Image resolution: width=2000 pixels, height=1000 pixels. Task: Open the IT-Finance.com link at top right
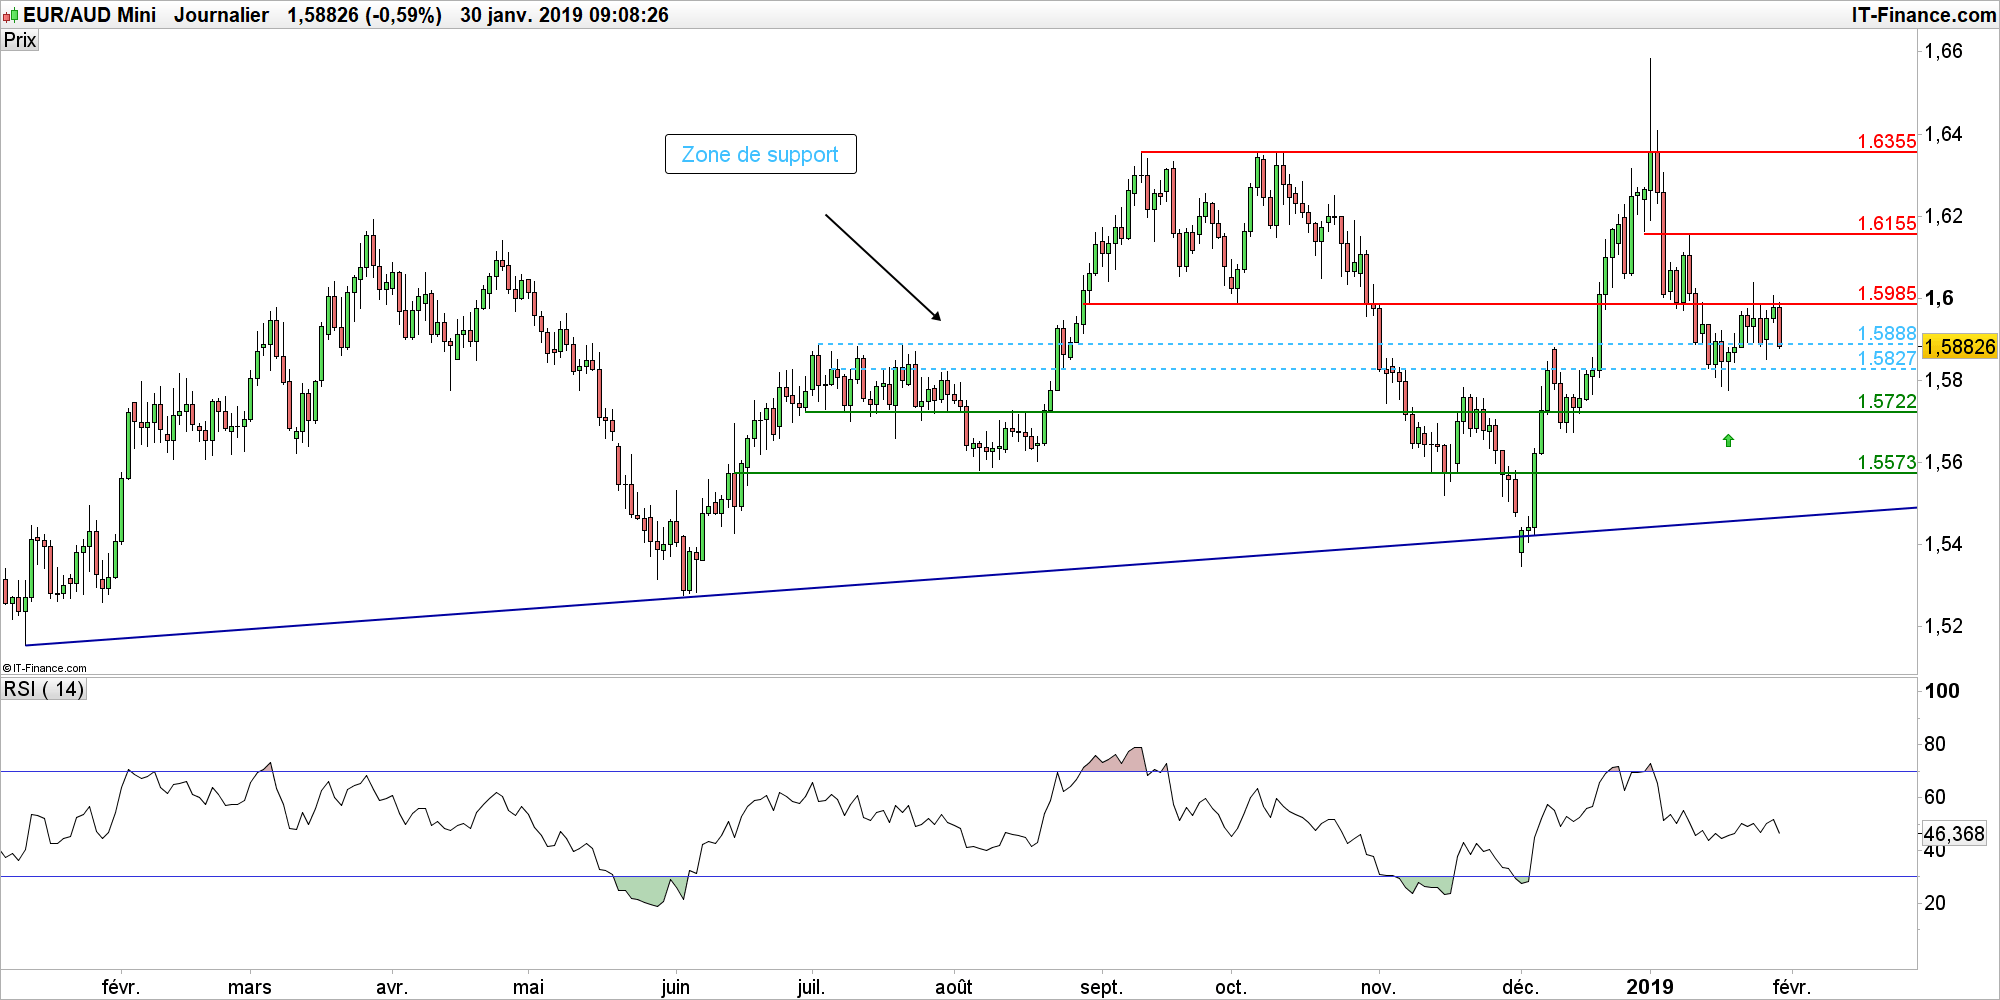(x=1923, y=15)
